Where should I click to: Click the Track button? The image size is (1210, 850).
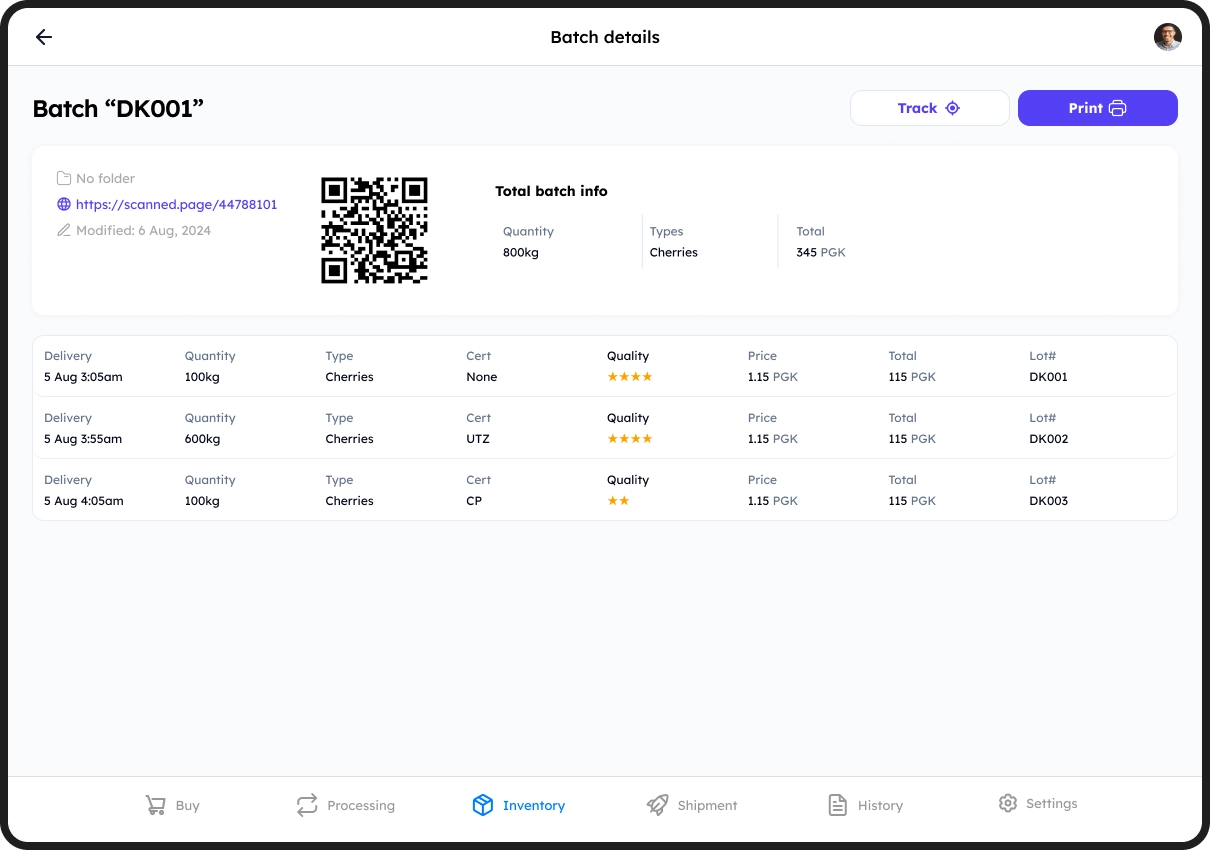click(930, 108)
